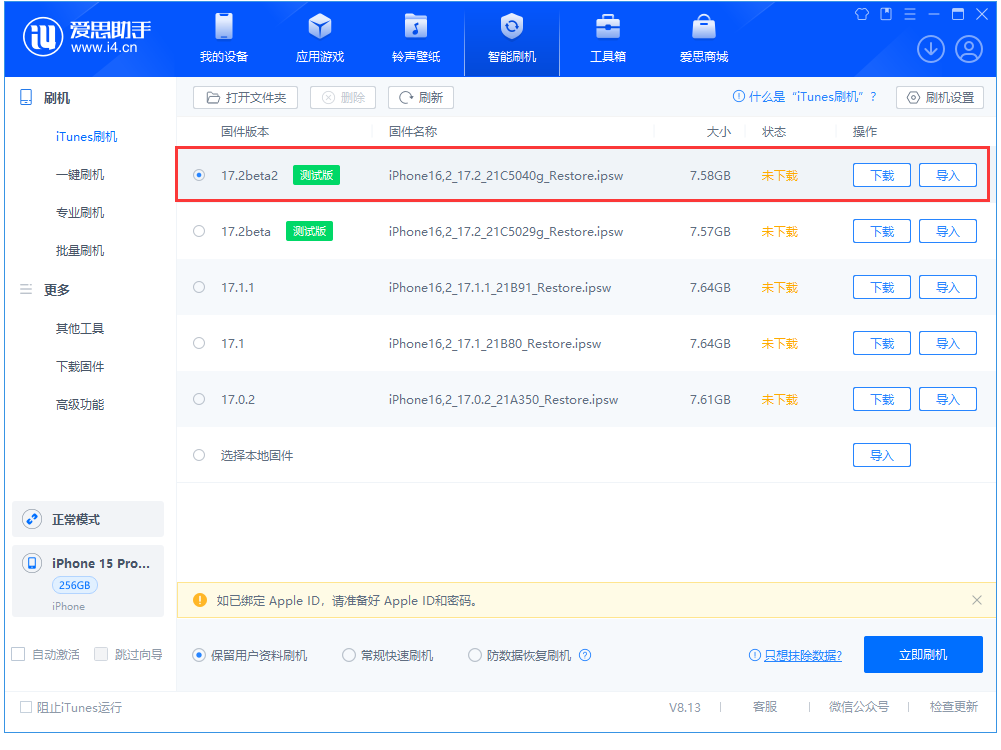Viewport: 1001px width, 750px height.
Task: Open the hamburger menu in the title bar
Action: pos(910,14)
